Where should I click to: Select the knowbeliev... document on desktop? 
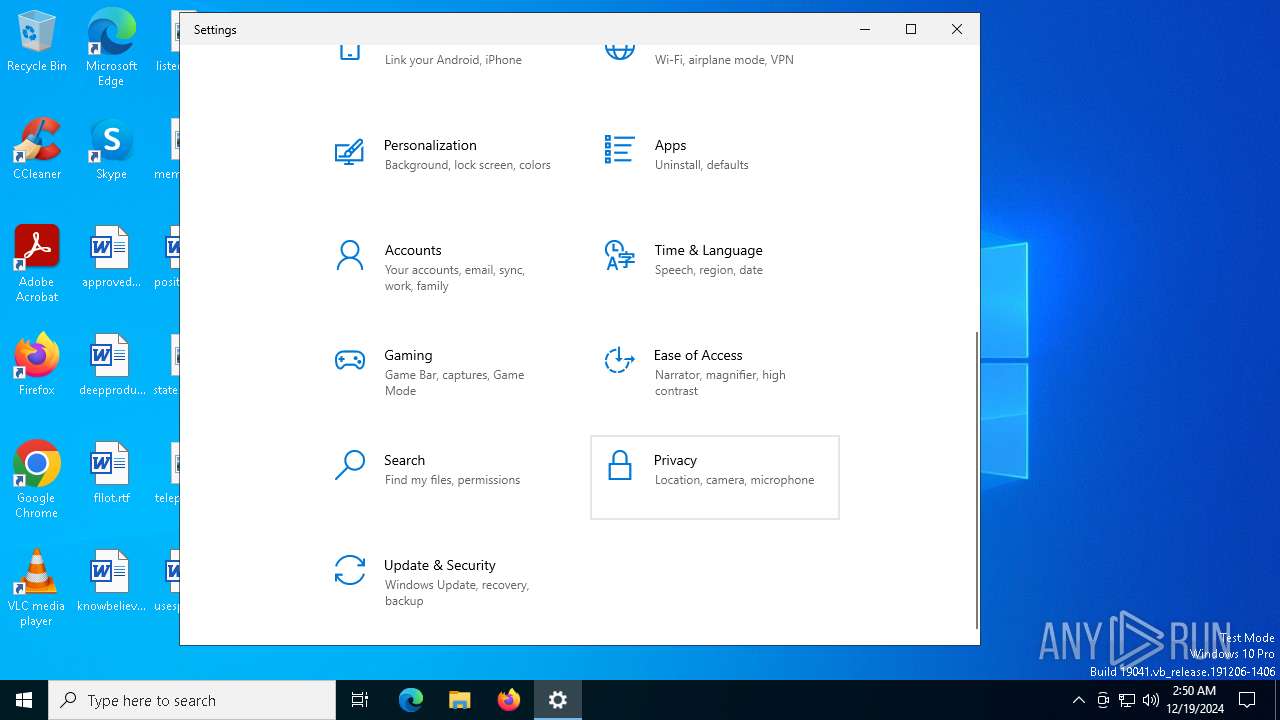[x=111, y=581]
